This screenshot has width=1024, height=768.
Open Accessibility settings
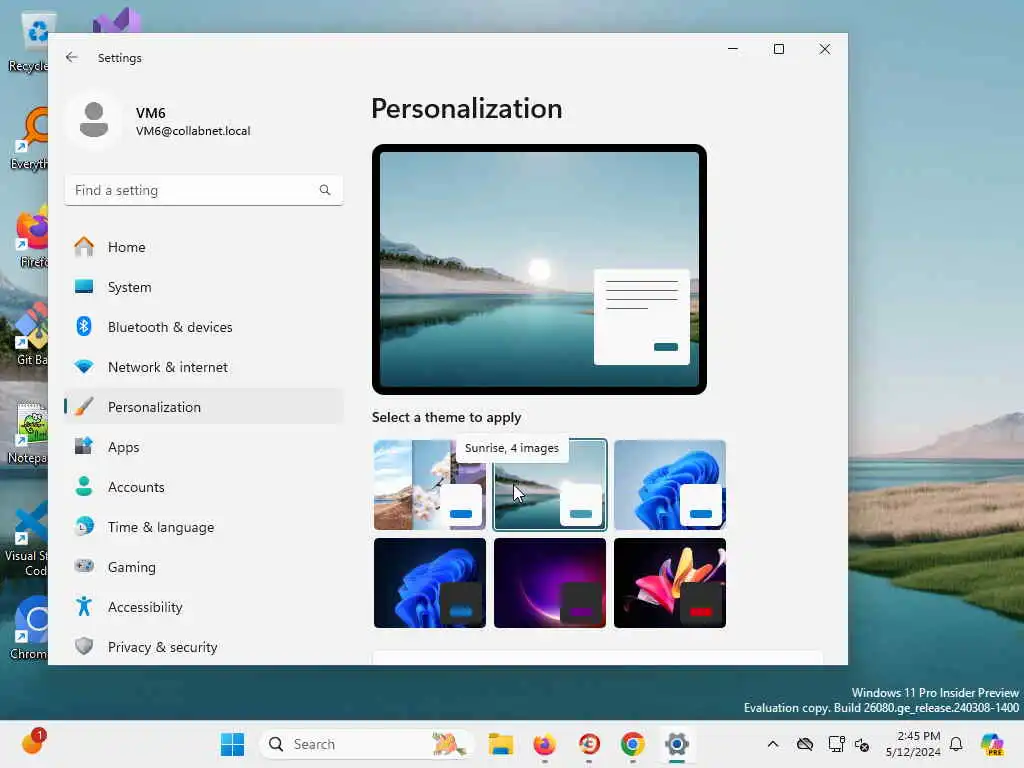(x=204, y=607)
